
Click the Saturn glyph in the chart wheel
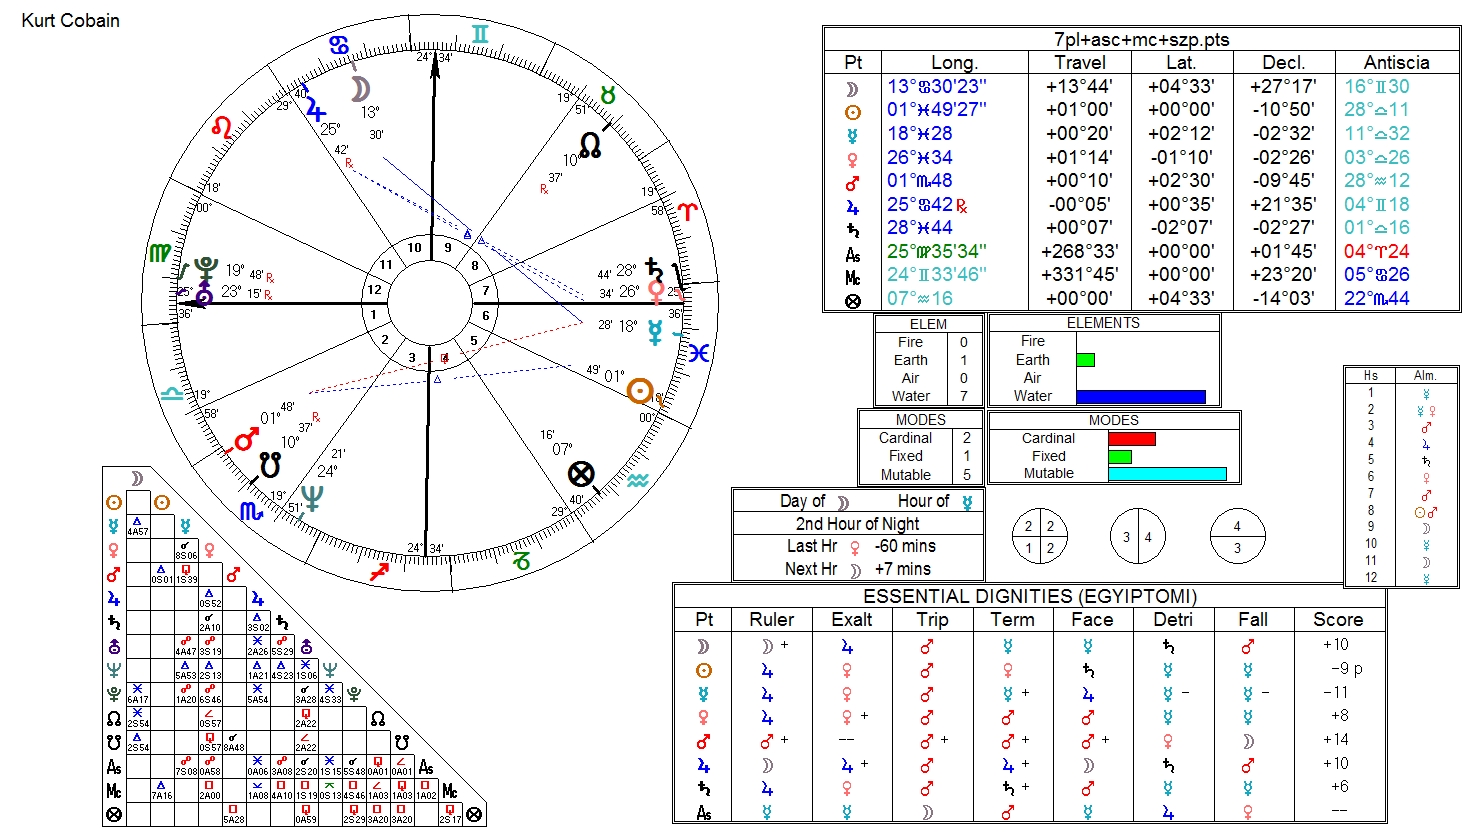pyautogui.click(x=655, y=268)
